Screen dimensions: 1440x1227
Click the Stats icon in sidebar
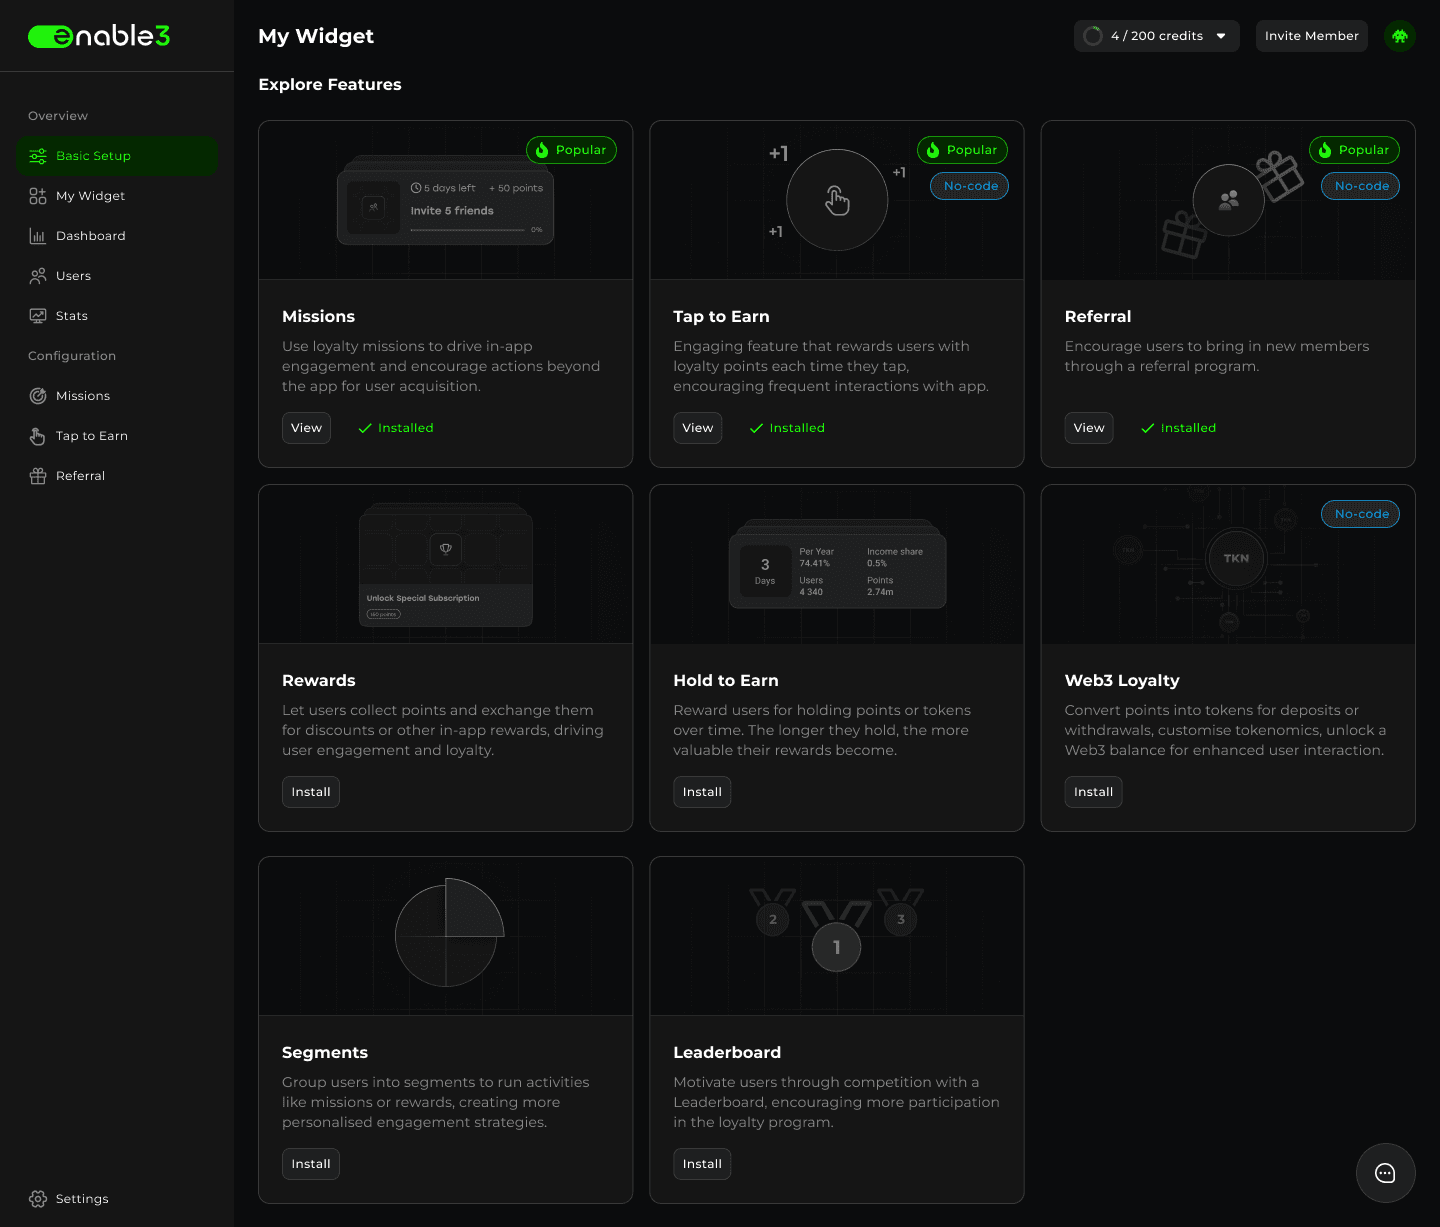tap(38, 316)
